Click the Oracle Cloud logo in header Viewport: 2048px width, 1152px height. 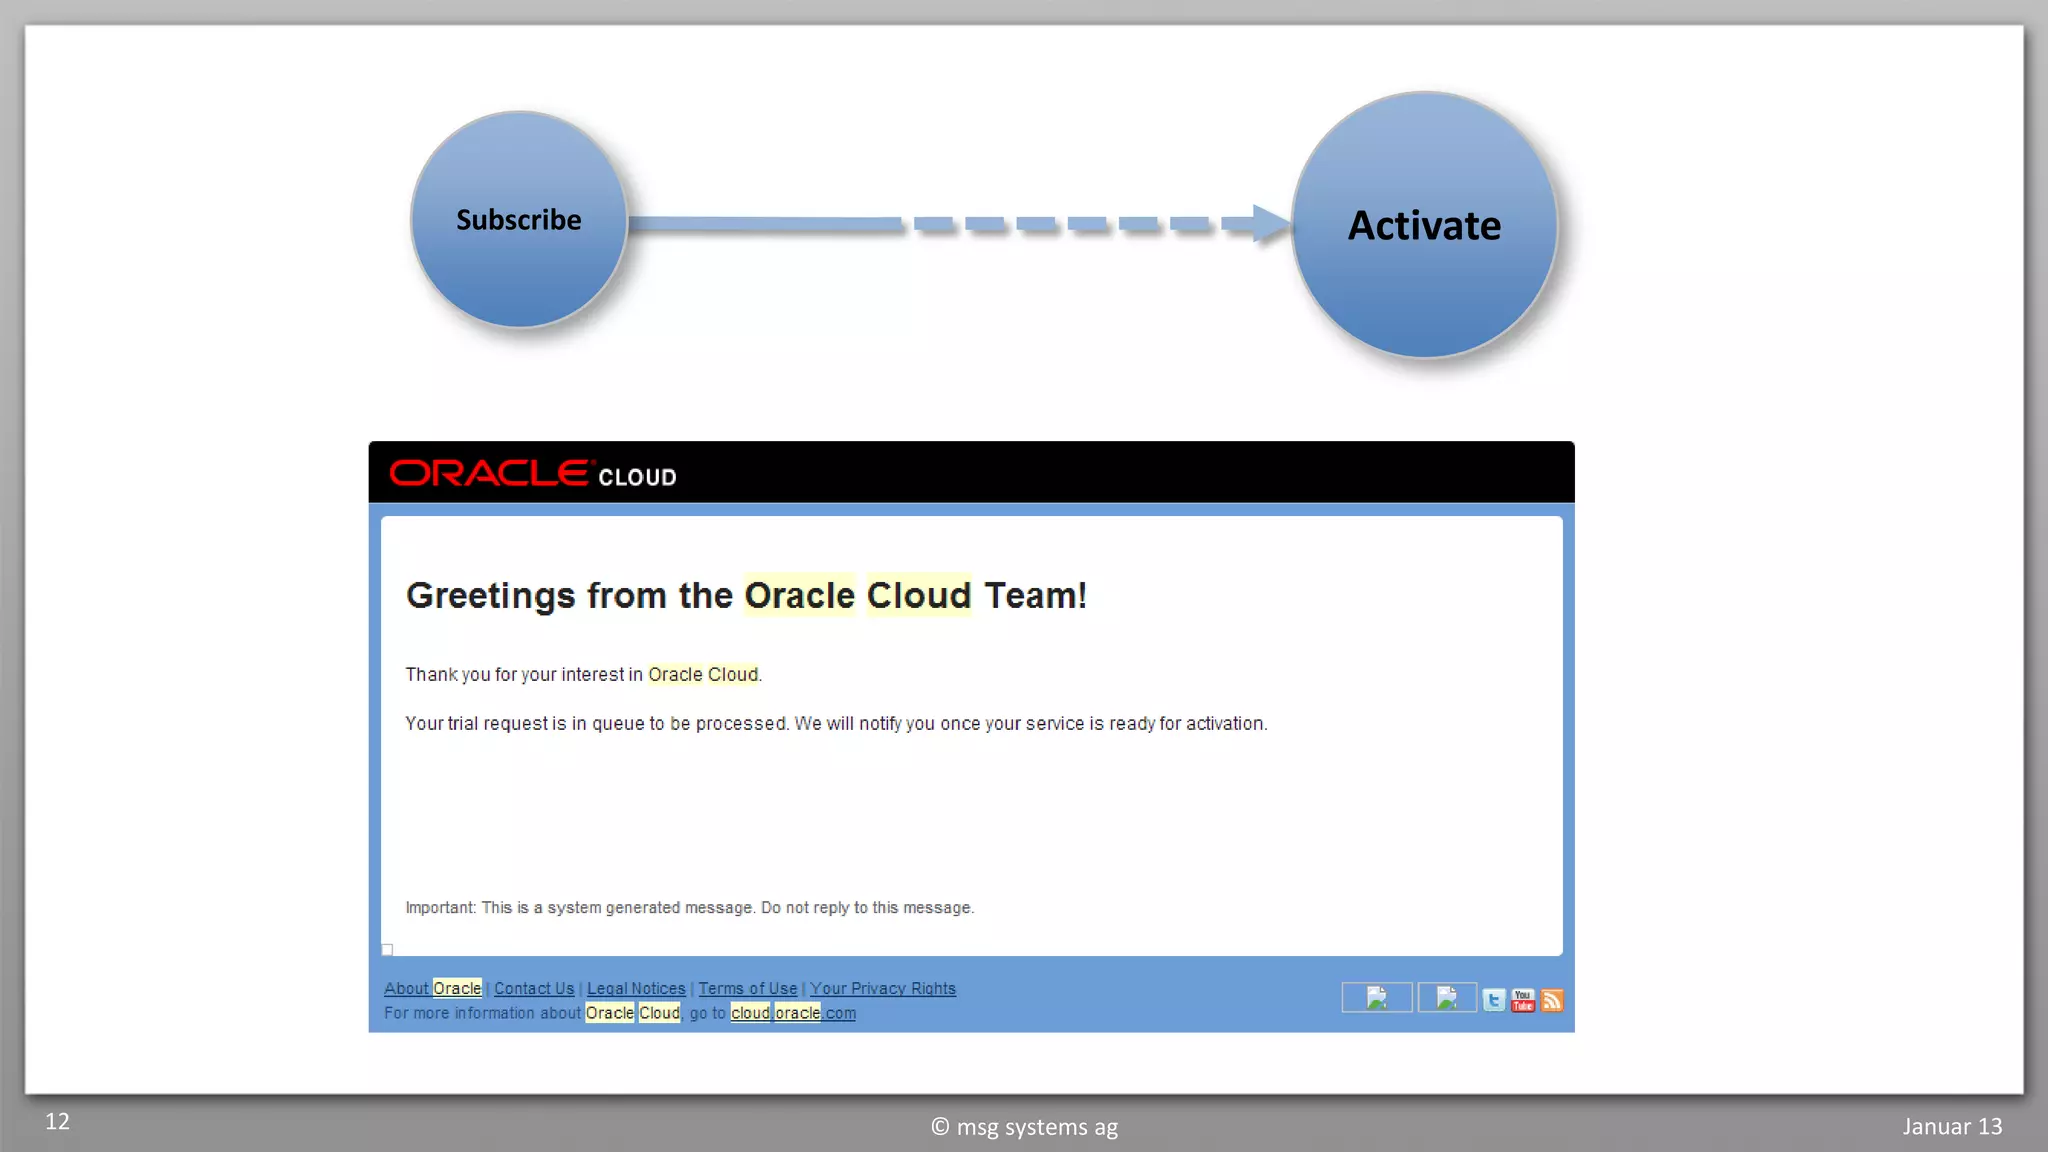(x=533, y=474)
